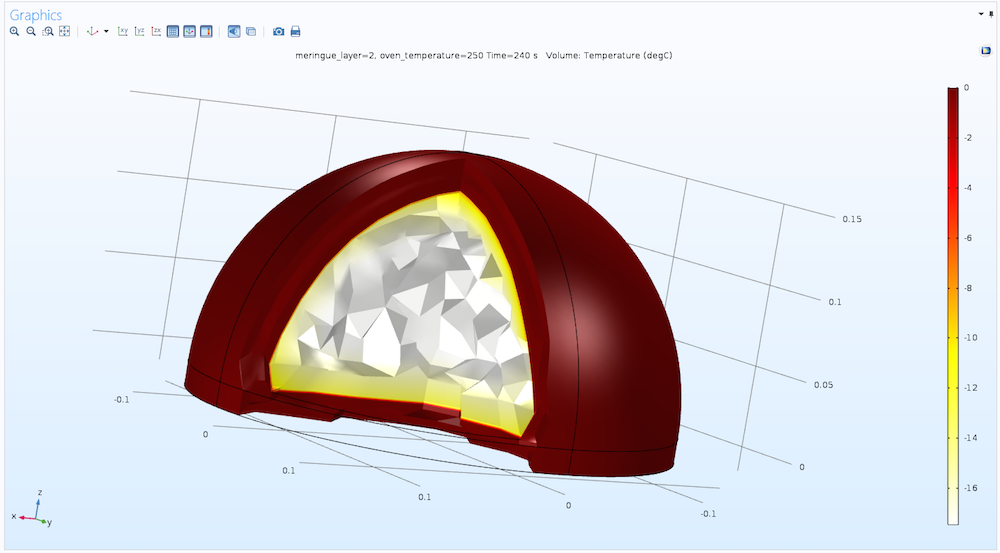Click the -16 legend tick label

969,488
